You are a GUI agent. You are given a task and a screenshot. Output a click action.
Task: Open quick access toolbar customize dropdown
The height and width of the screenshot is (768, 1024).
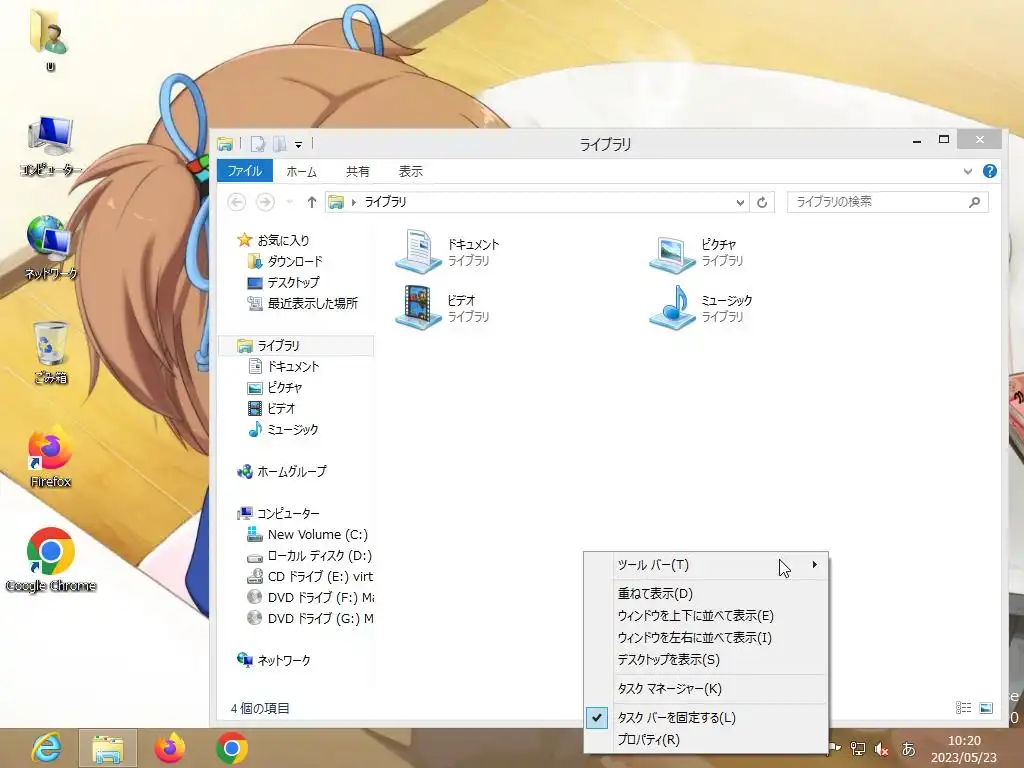click(298, 144)
